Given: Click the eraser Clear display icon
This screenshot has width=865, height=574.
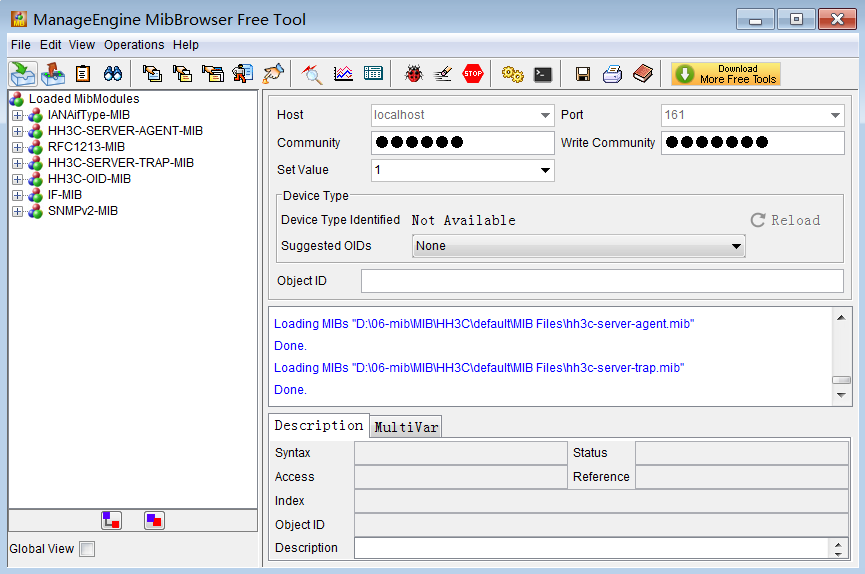Looking at the screenshot, I should [443, 73].
